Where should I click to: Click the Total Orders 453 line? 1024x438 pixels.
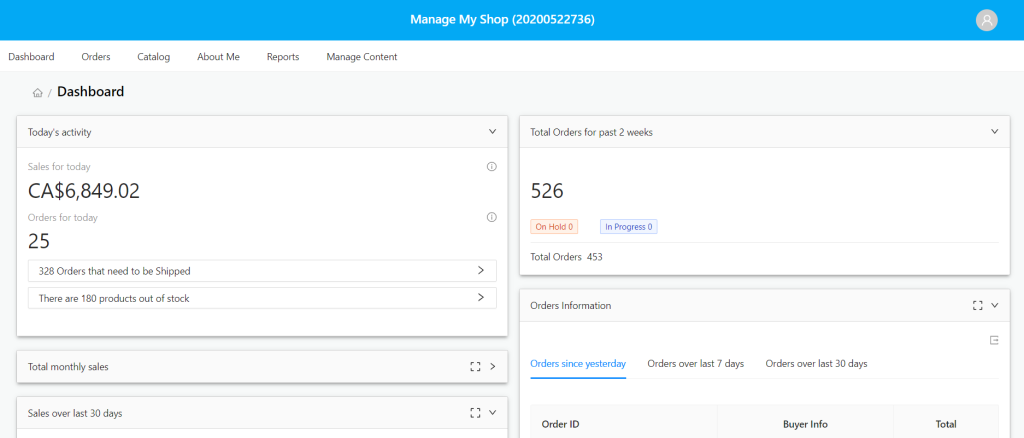pos(566,257)
